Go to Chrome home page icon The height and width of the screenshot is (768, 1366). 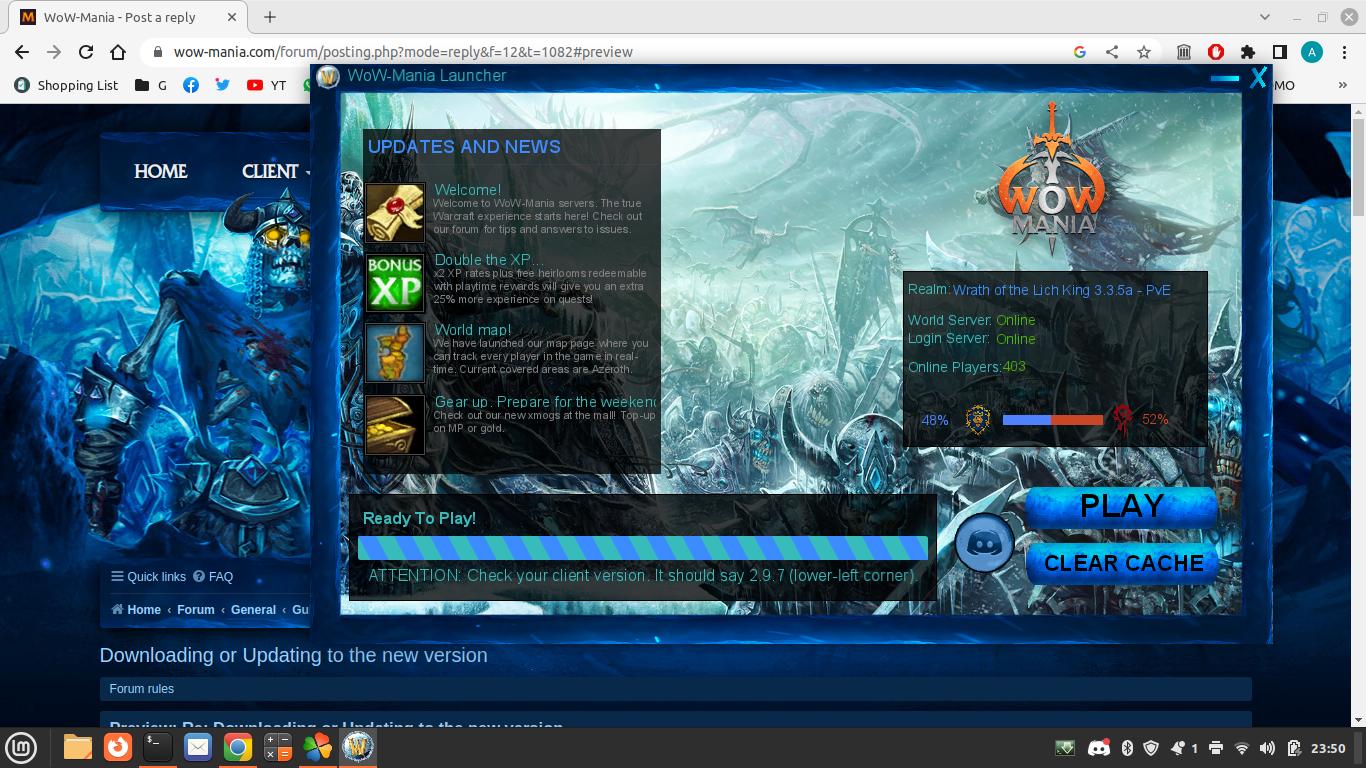pyautogui.click(x=118, y=52)
